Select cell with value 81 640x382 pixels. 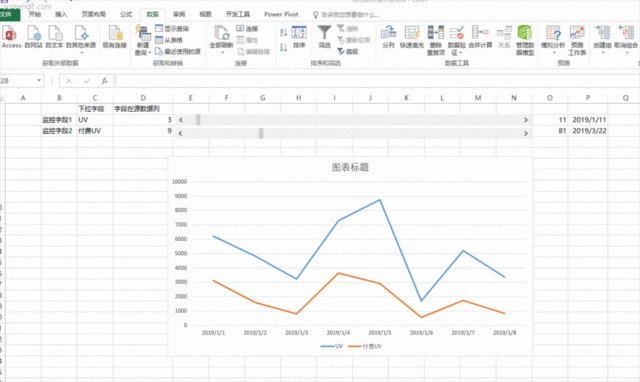tap(550, 131)
